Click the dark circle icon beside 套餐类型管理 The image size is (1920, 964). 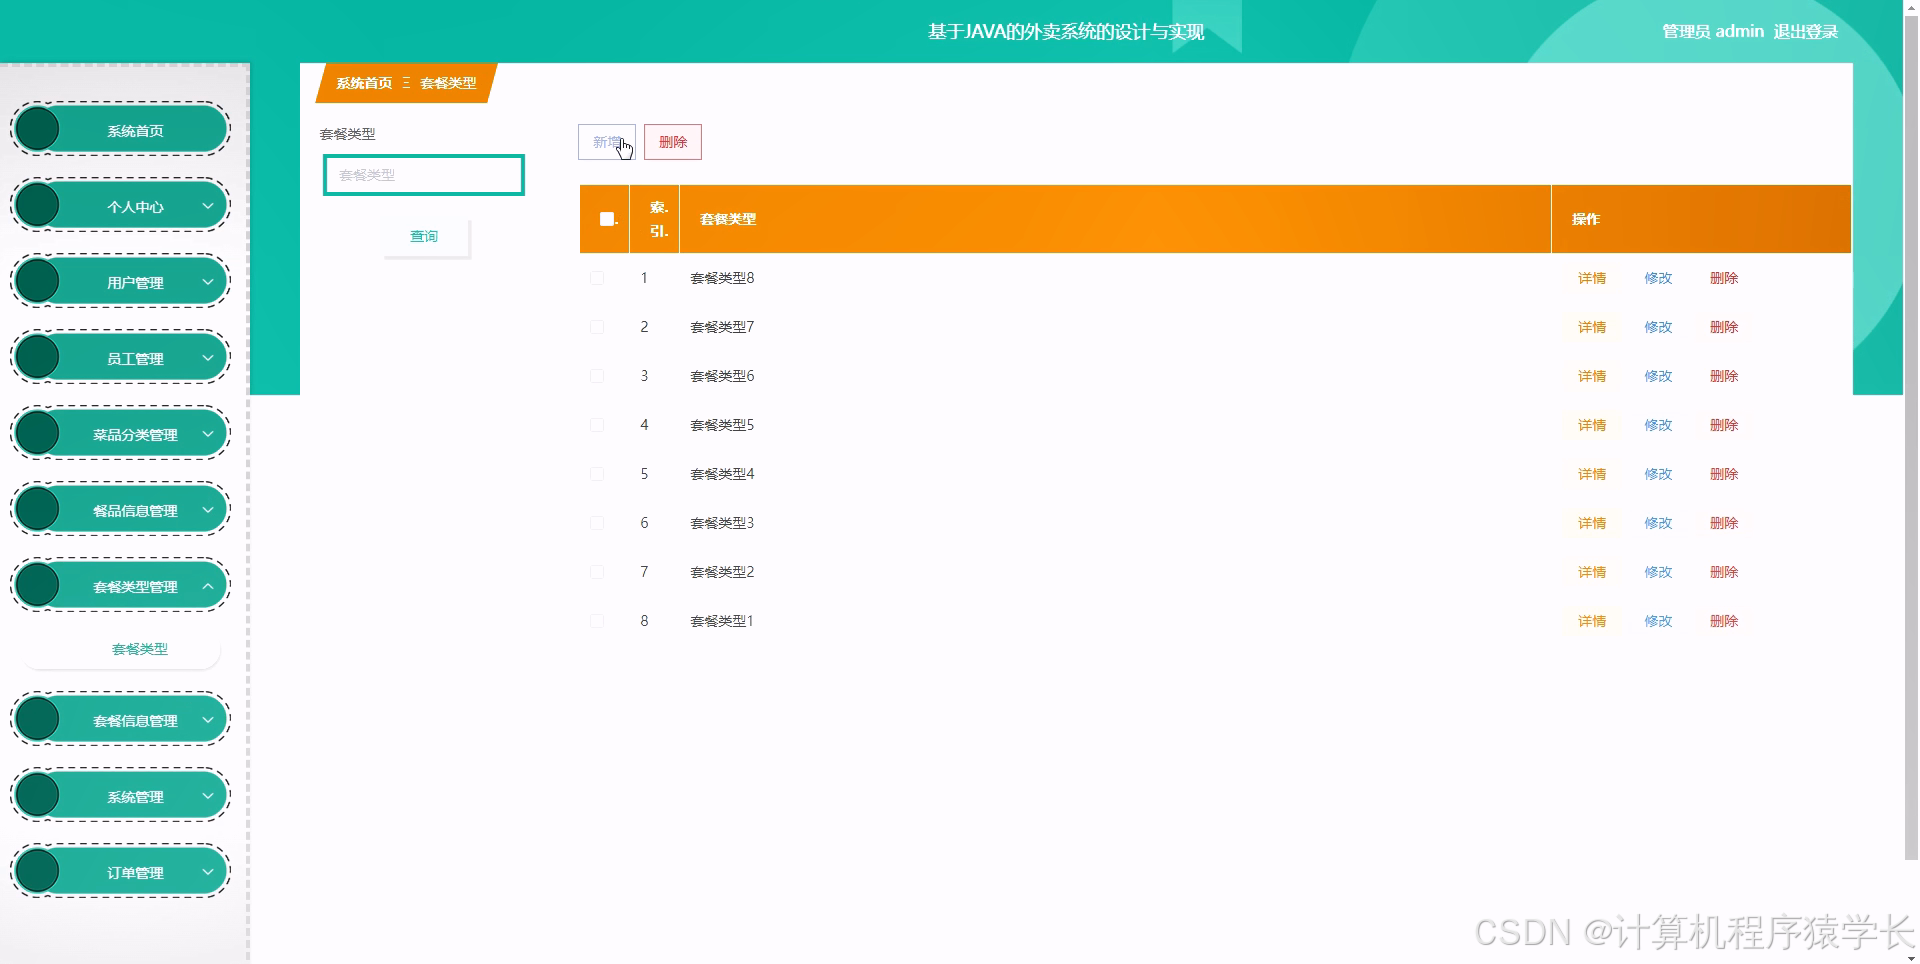pyautogui.click(x=38, y=585)
